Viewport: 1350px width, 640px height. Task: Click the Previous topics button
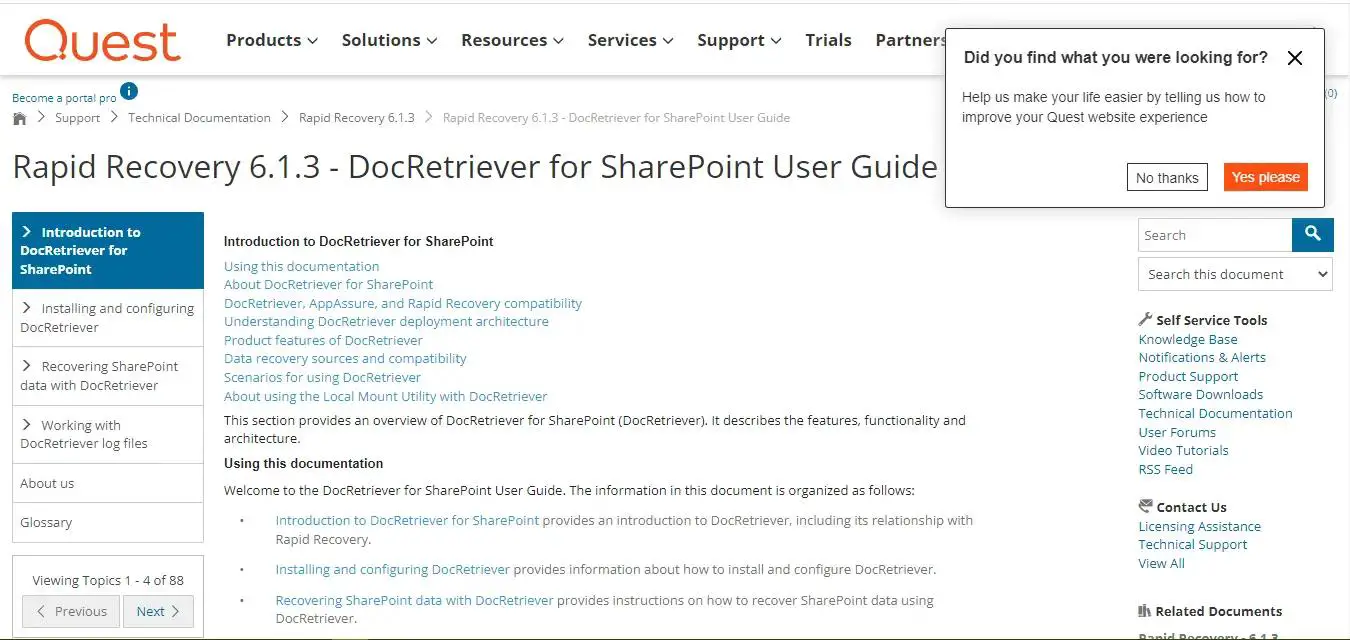(71, 611)
